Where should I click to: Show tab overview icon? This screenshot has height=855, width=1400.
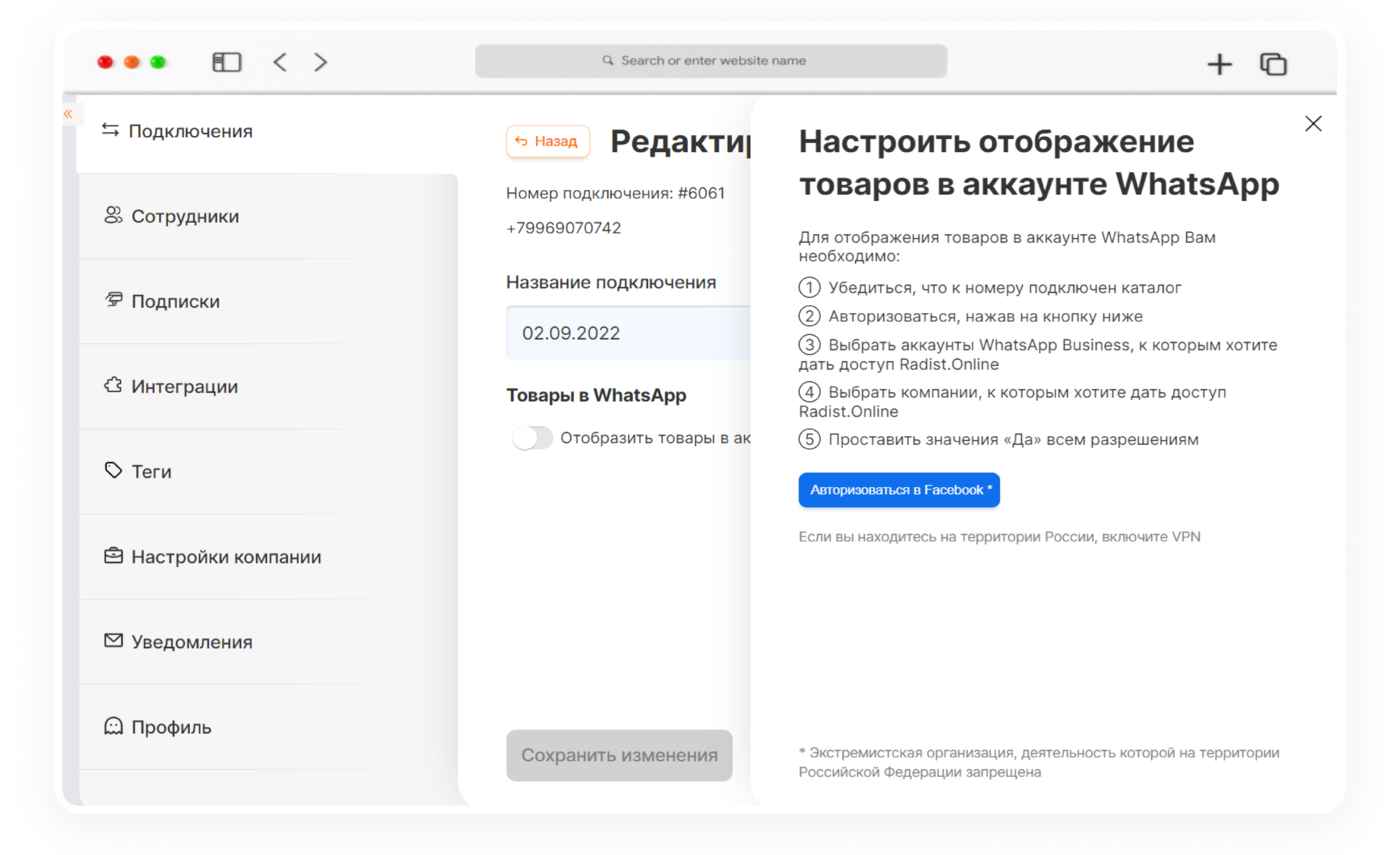click(1273, 64)
